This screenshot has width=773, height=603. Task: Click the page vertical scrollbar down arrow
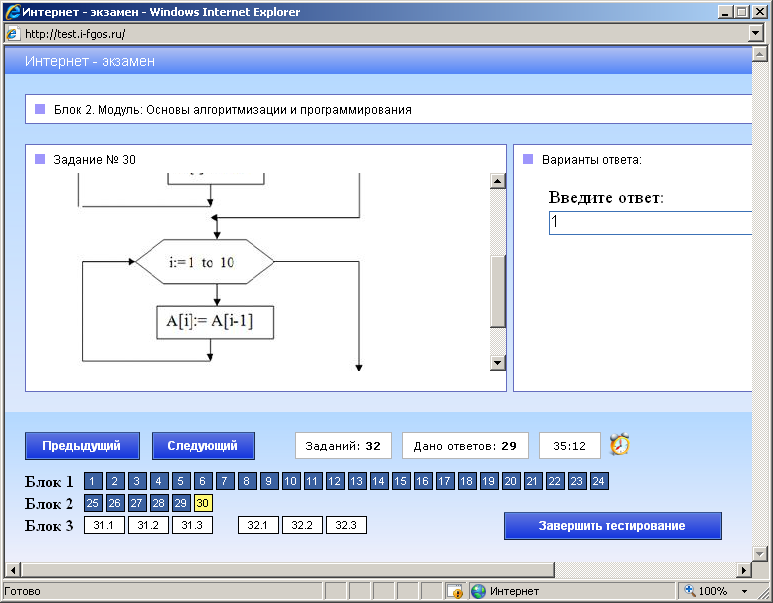[759, 553]
